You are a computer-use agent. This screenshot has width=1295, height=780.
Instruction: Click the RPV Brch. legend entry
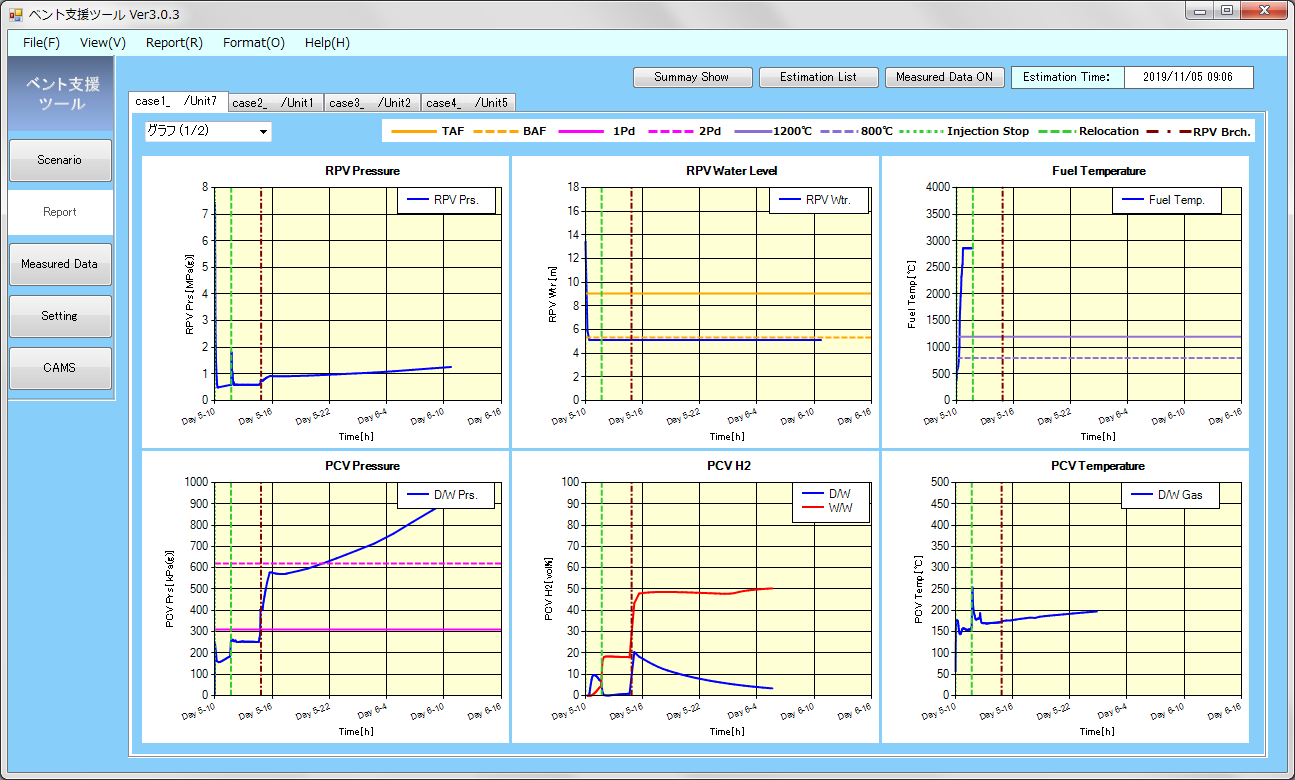pyautogui.click(x=1200, y=131)
